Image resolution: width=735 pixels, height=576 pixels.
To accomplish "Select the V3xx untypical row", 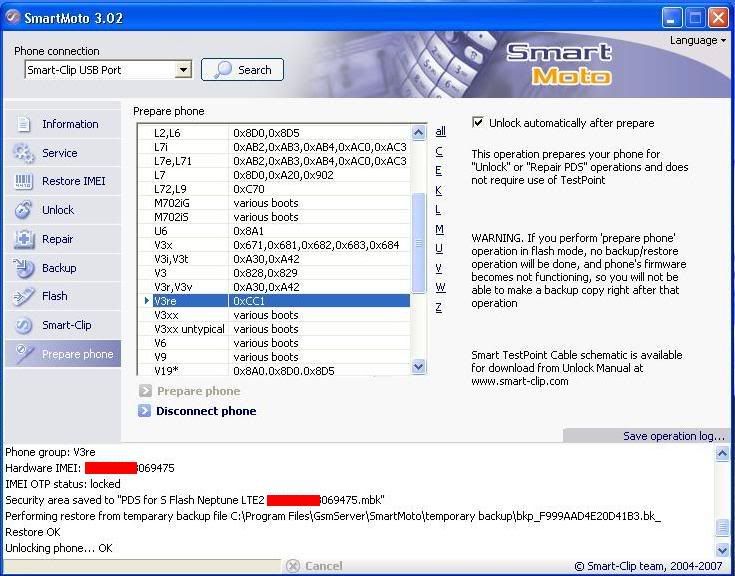I will pyautogui.click(x=274, y=329).
